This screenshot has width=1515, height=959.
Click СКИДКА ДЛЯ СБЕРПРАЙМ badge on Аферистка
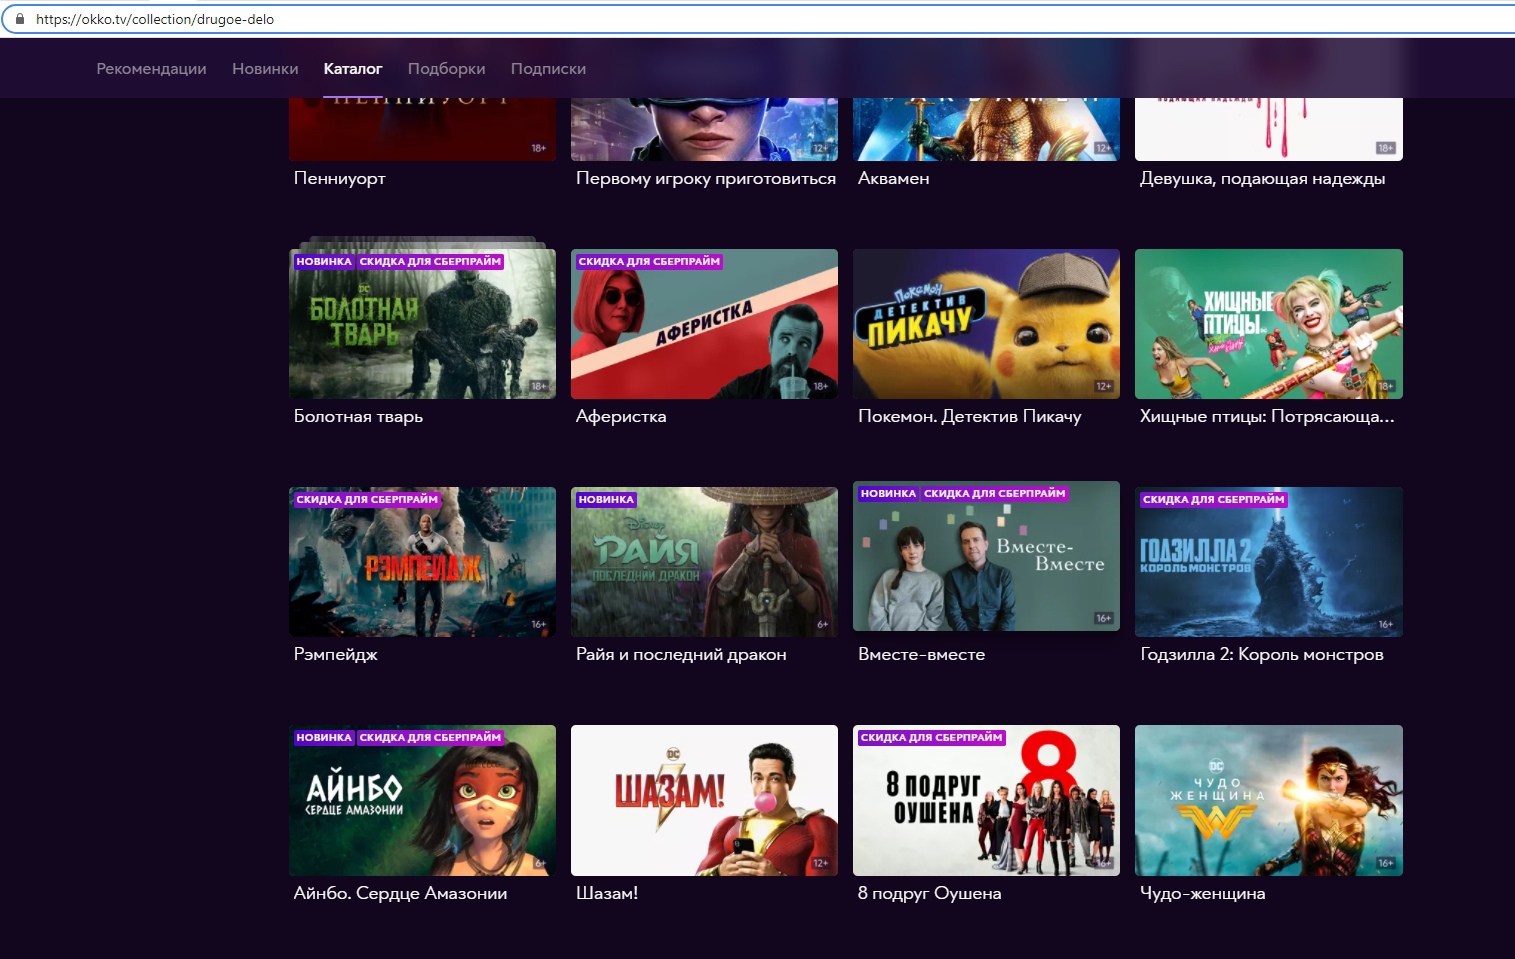pos(649,261)
